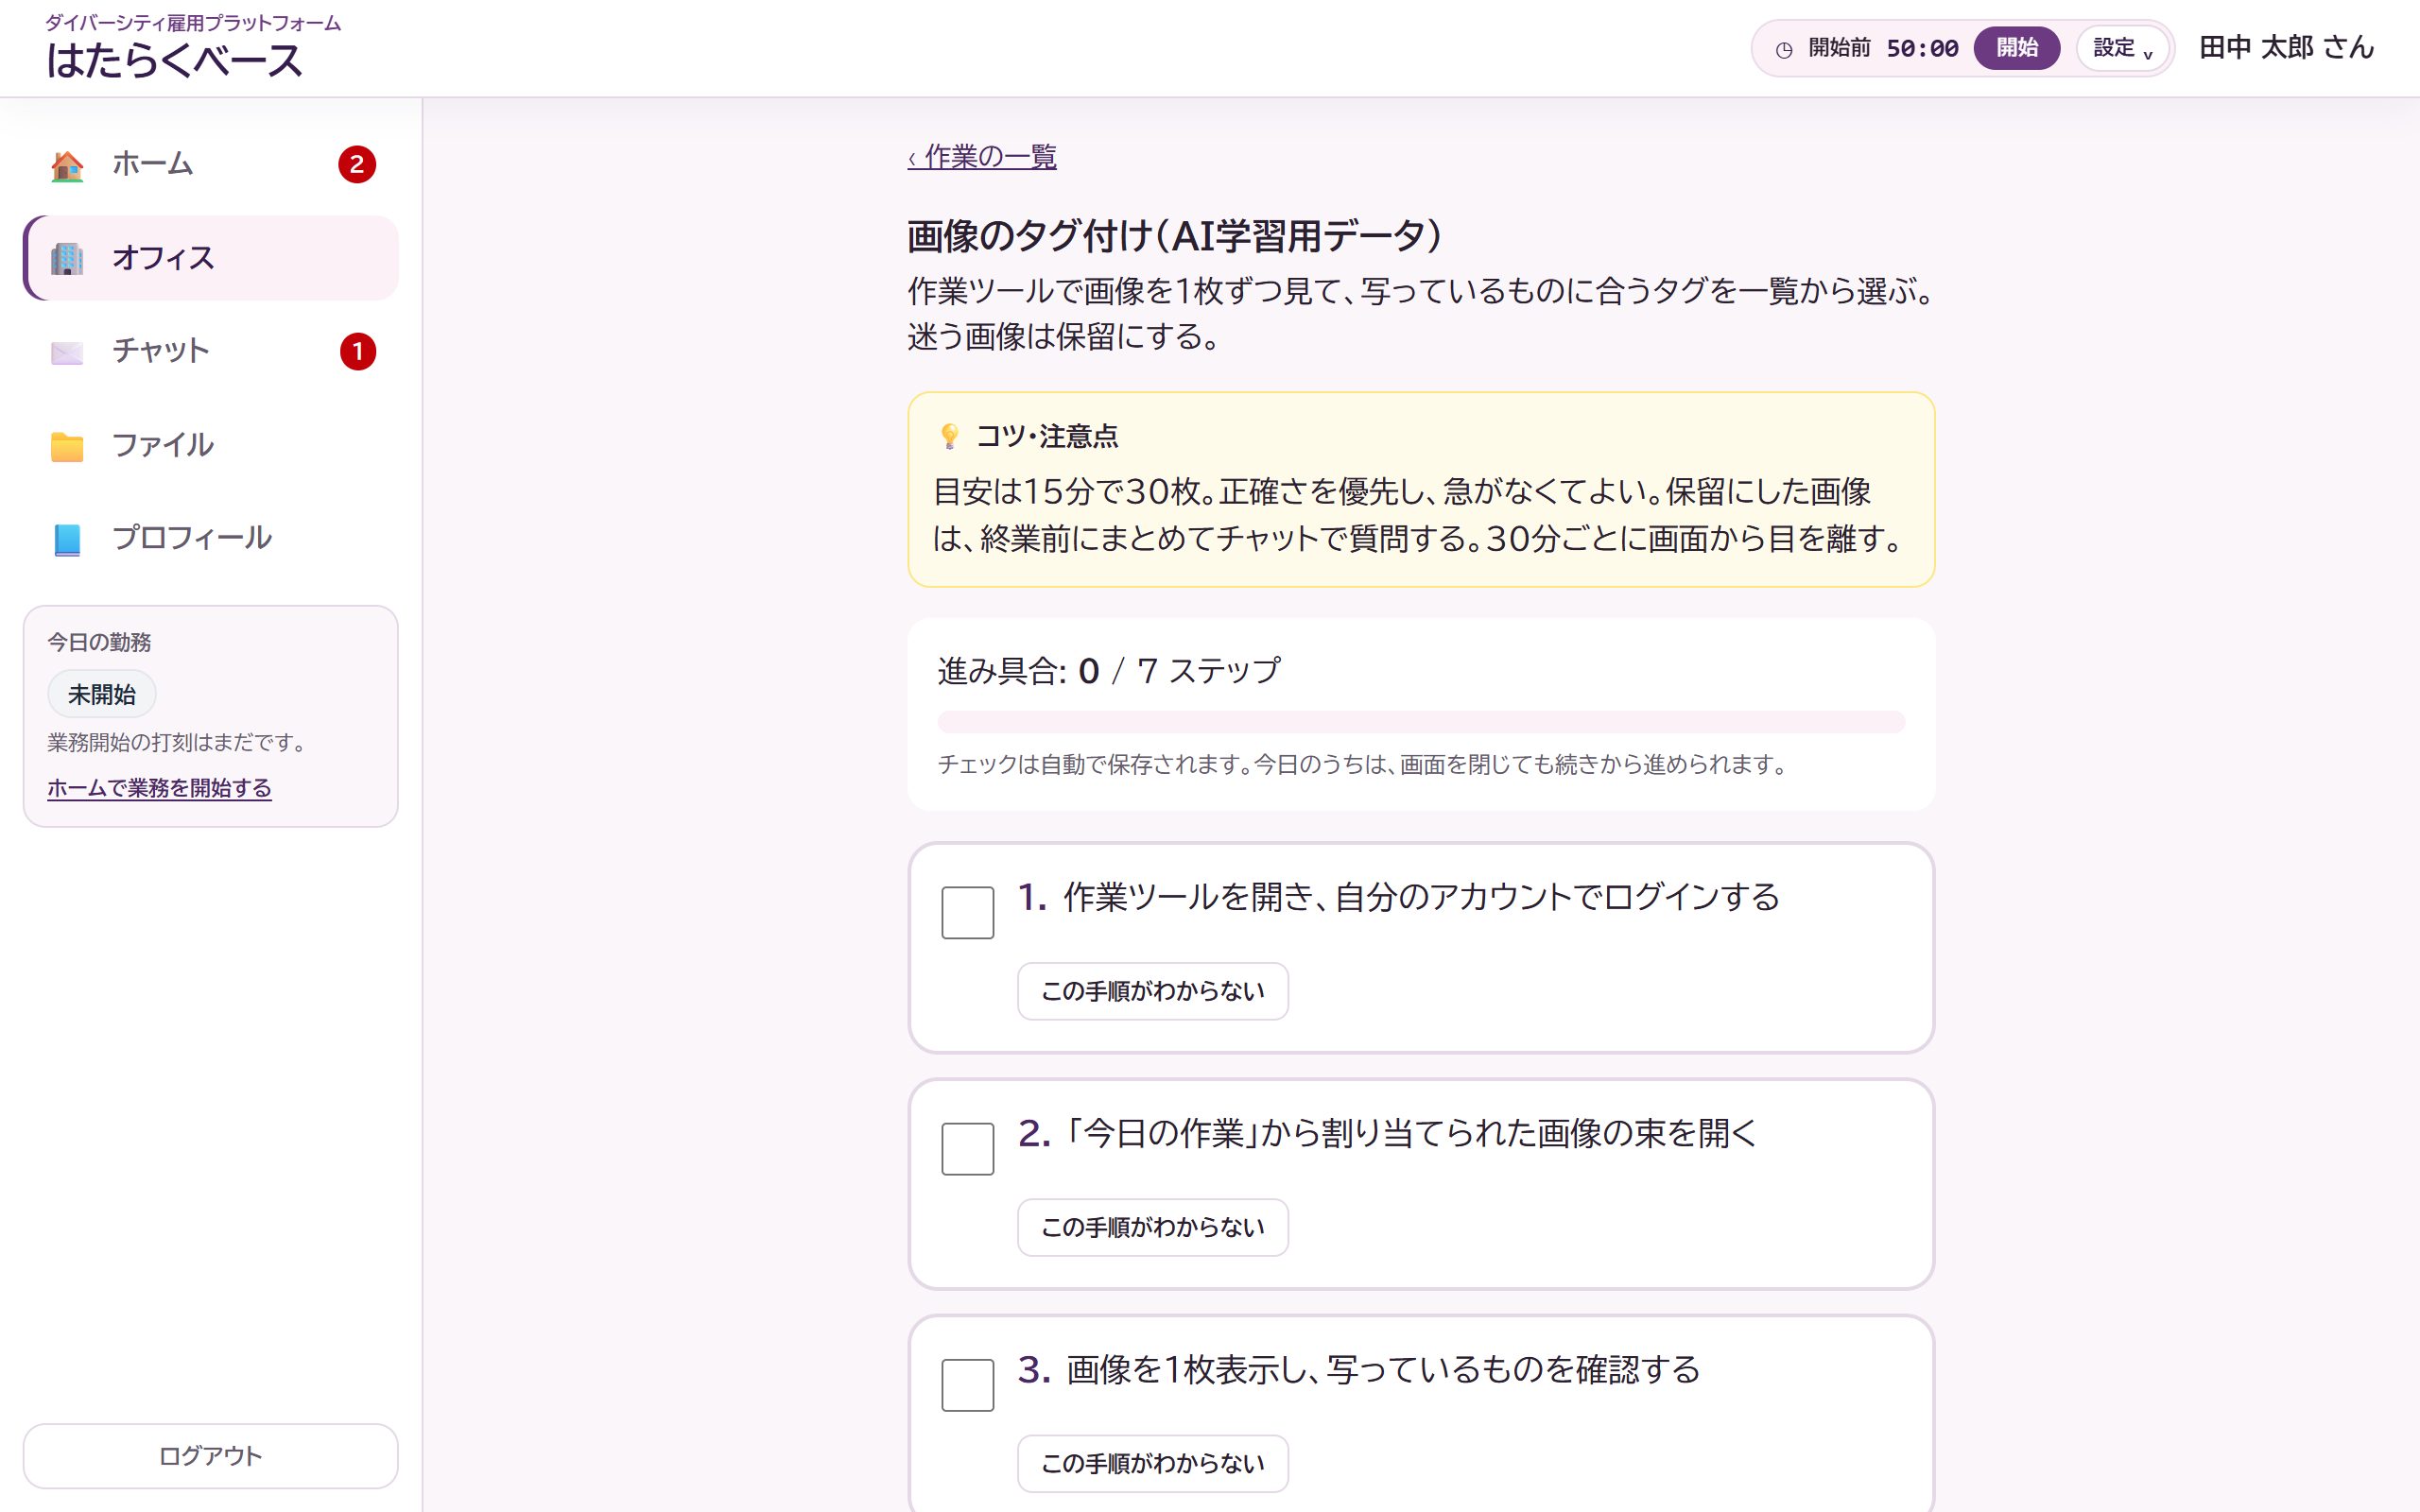
Task: Click この手順がわからない under step 3
Action: pos(1152,1463)
